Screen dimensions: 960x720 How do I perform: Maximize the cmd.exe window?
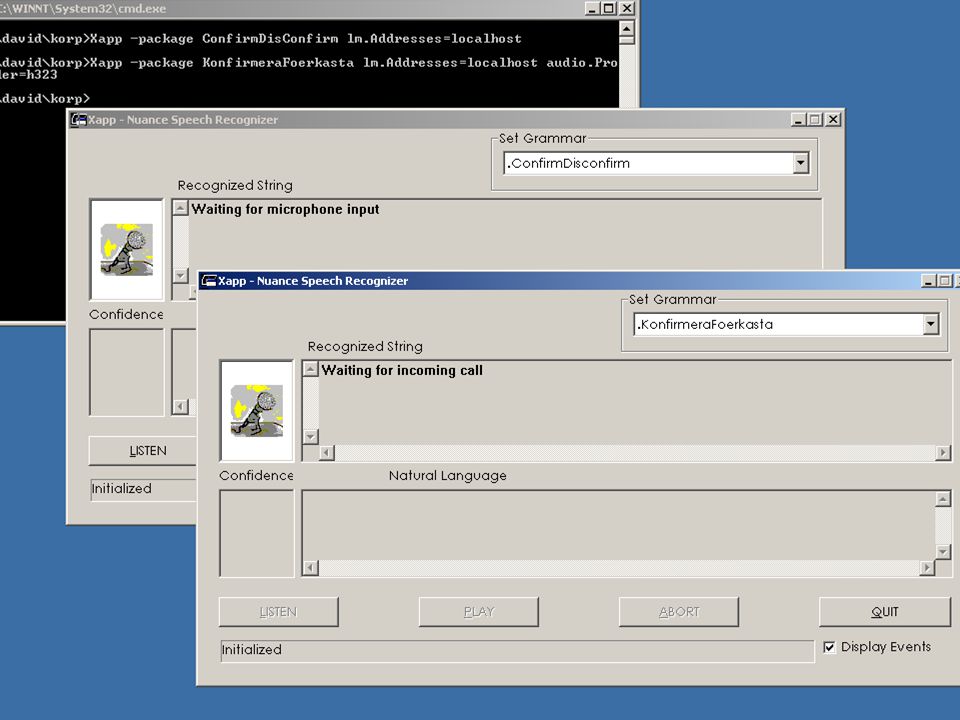[x=609, y=8]
